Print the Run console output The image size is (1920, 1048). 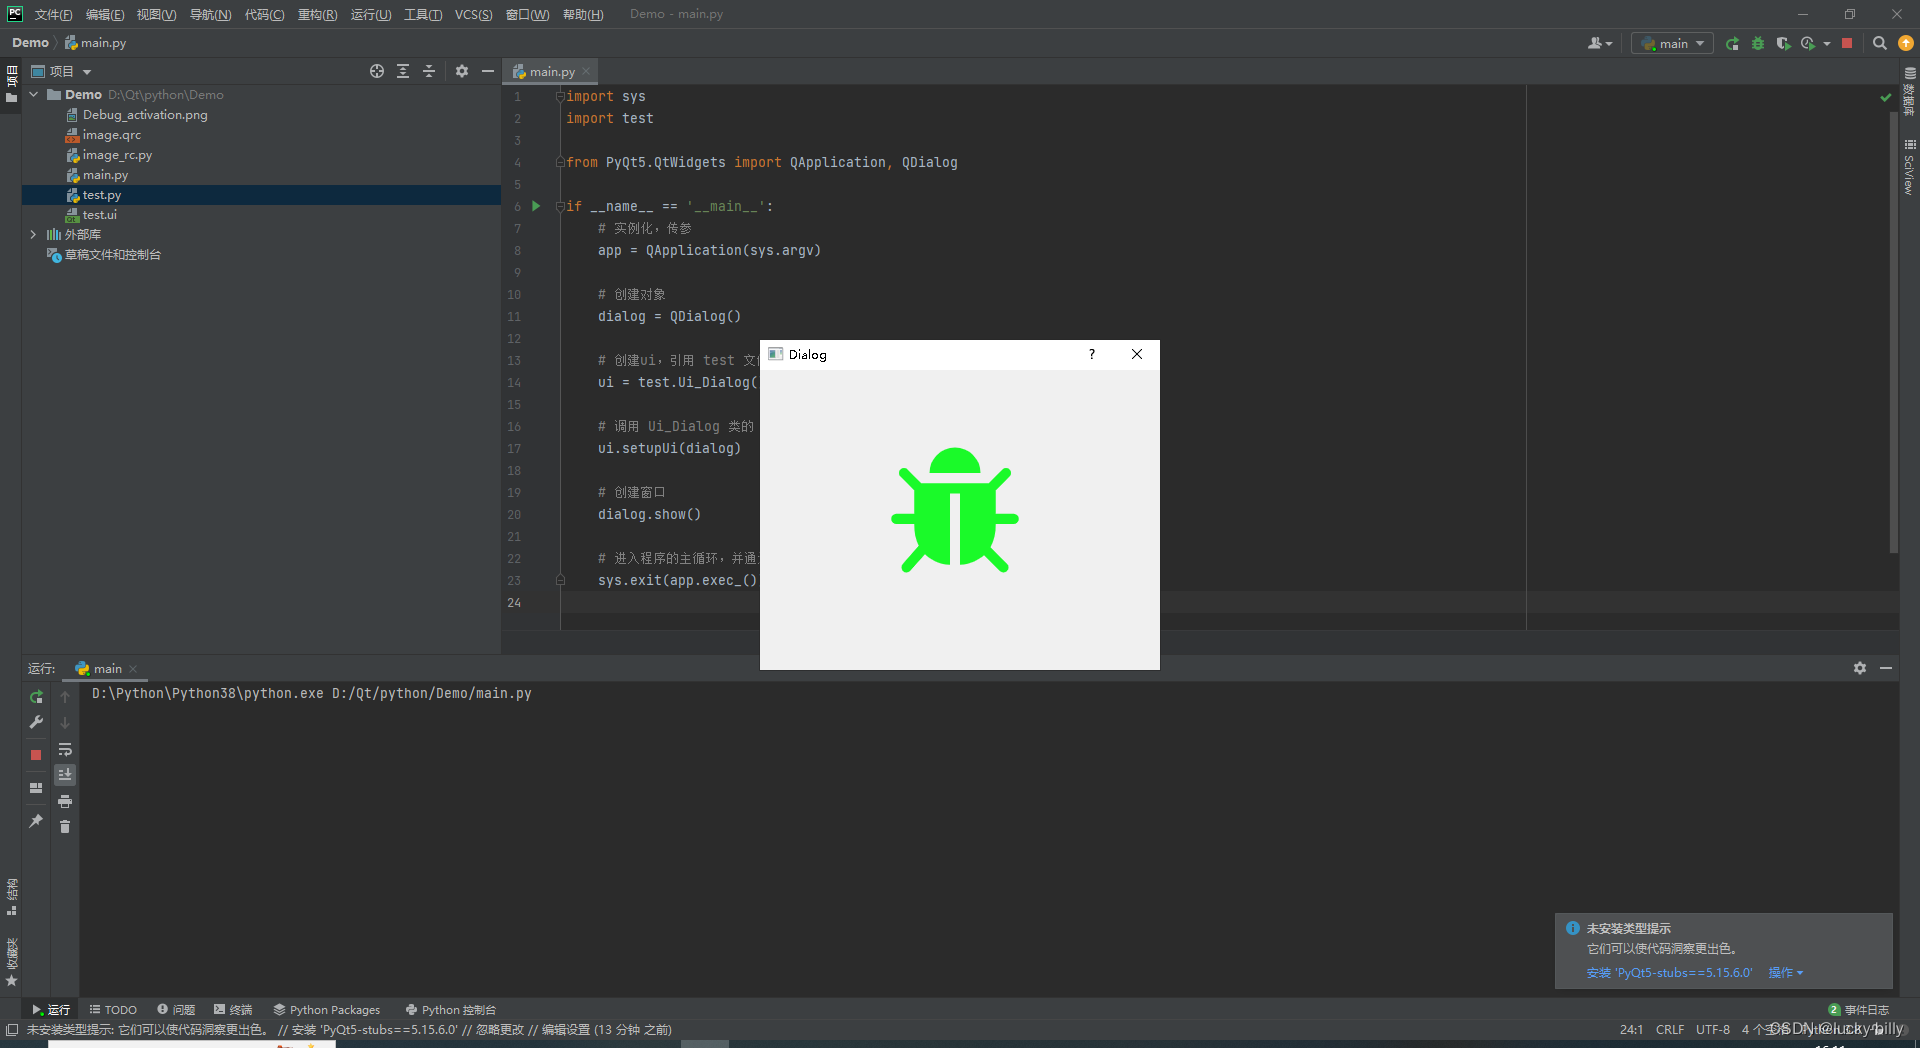click(x=65, y=801)
